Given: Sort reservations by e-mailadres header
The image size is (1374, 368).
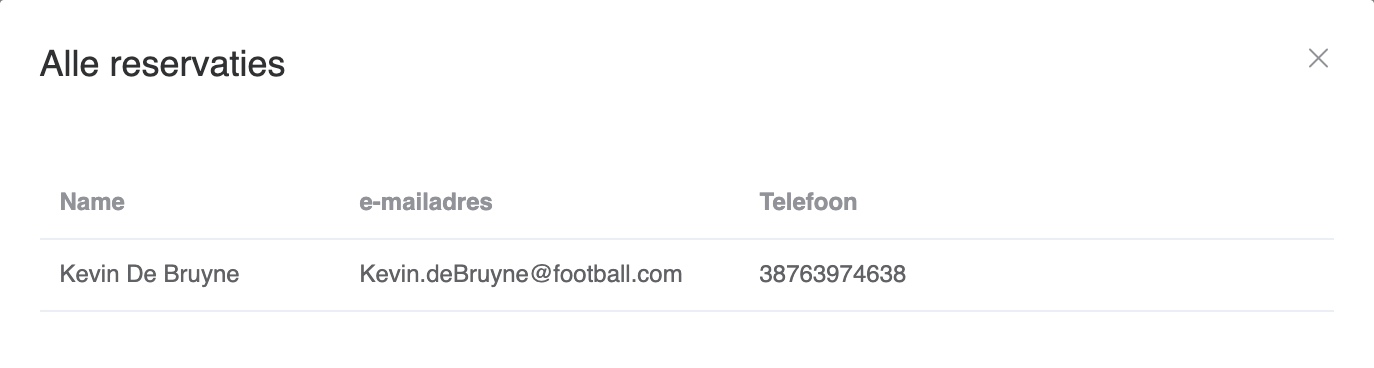Looking at the screenshot, I should coord(426,202).
